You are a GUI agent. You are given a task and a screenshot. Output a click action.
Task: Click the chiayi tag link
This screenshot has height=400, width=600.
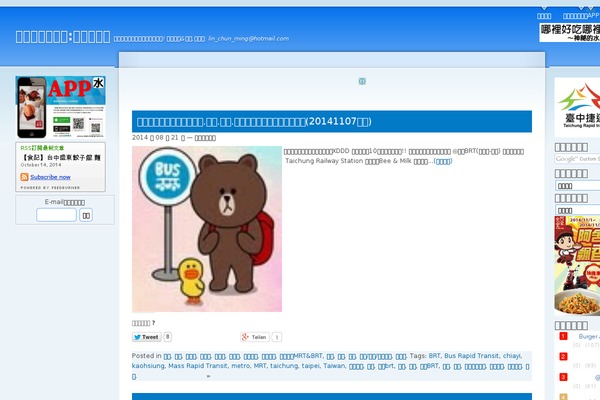[512, 356]
